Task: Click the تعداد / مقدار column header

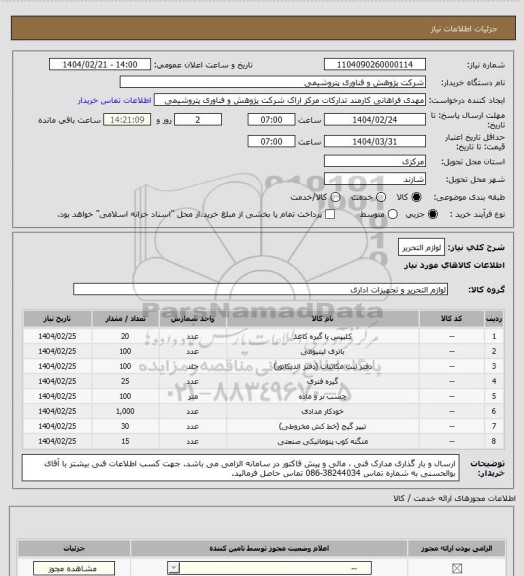Action: click(x=125, y=319)
